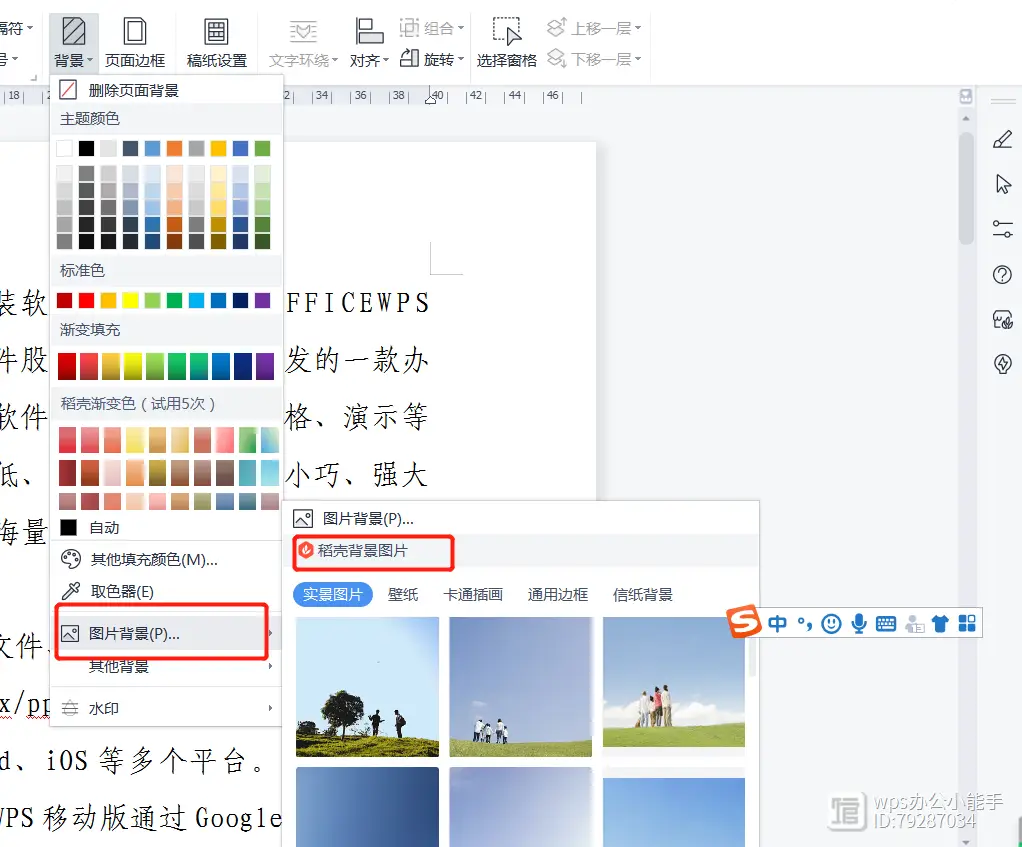Open the help question mark icon
The height and width of the screenshot is (847, 1022).
tap(1002, 274)
